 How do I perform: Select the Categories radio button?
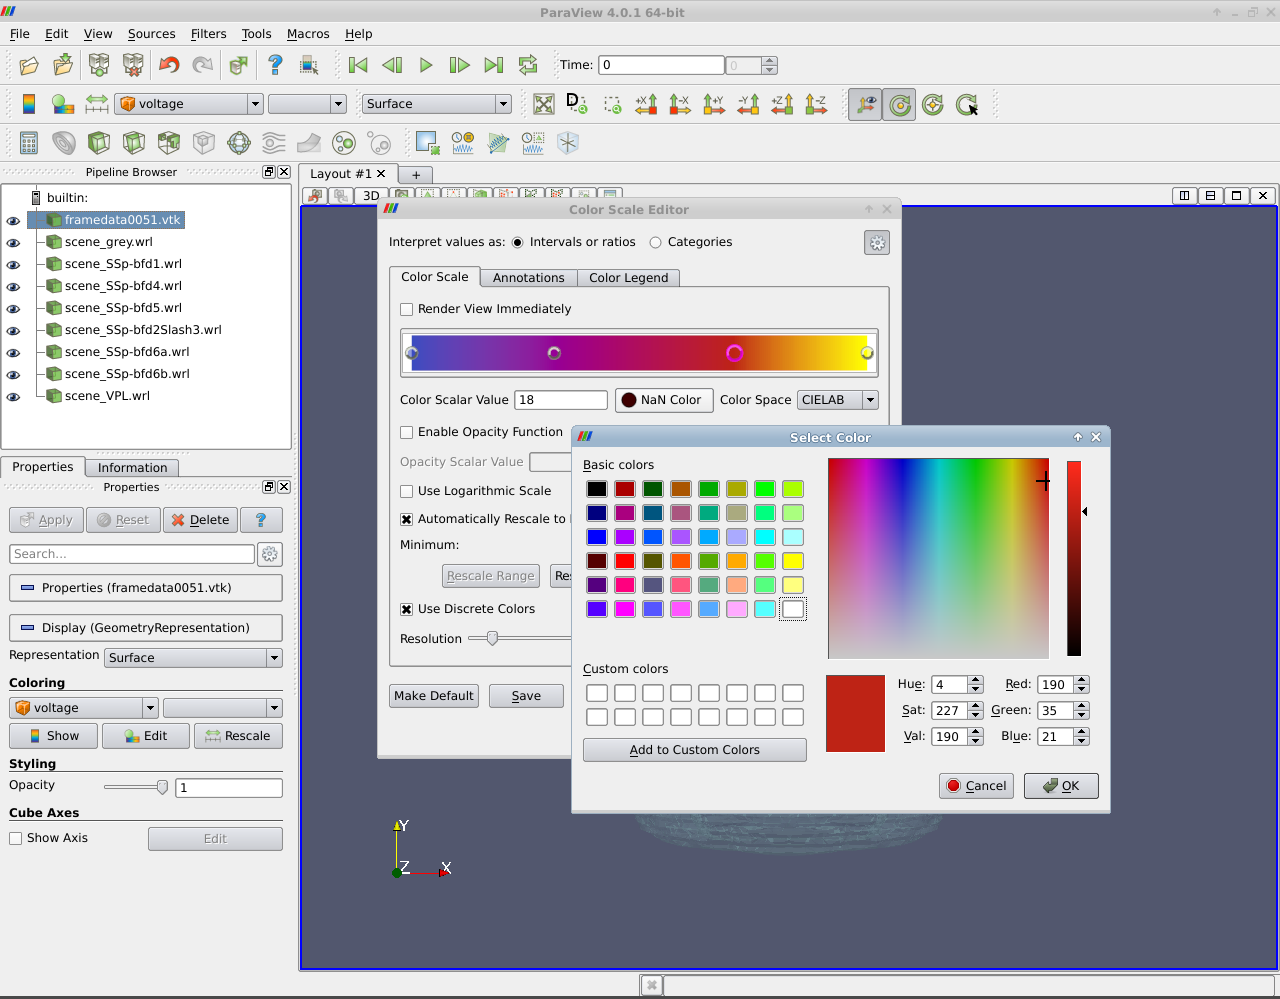pyautogui.click(x=656, y=242)
